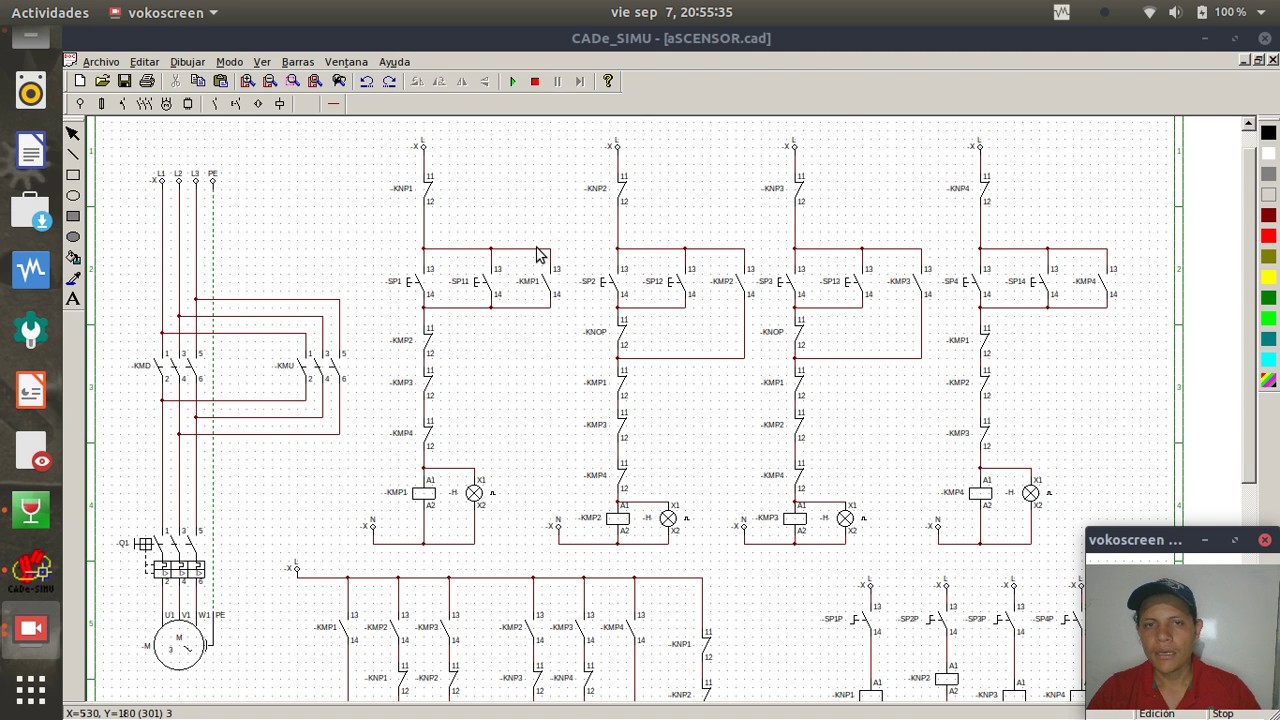Viewport: 1280px width, 720px height.
Task: Open a file using the folder icon
Action: pos(102,81)
